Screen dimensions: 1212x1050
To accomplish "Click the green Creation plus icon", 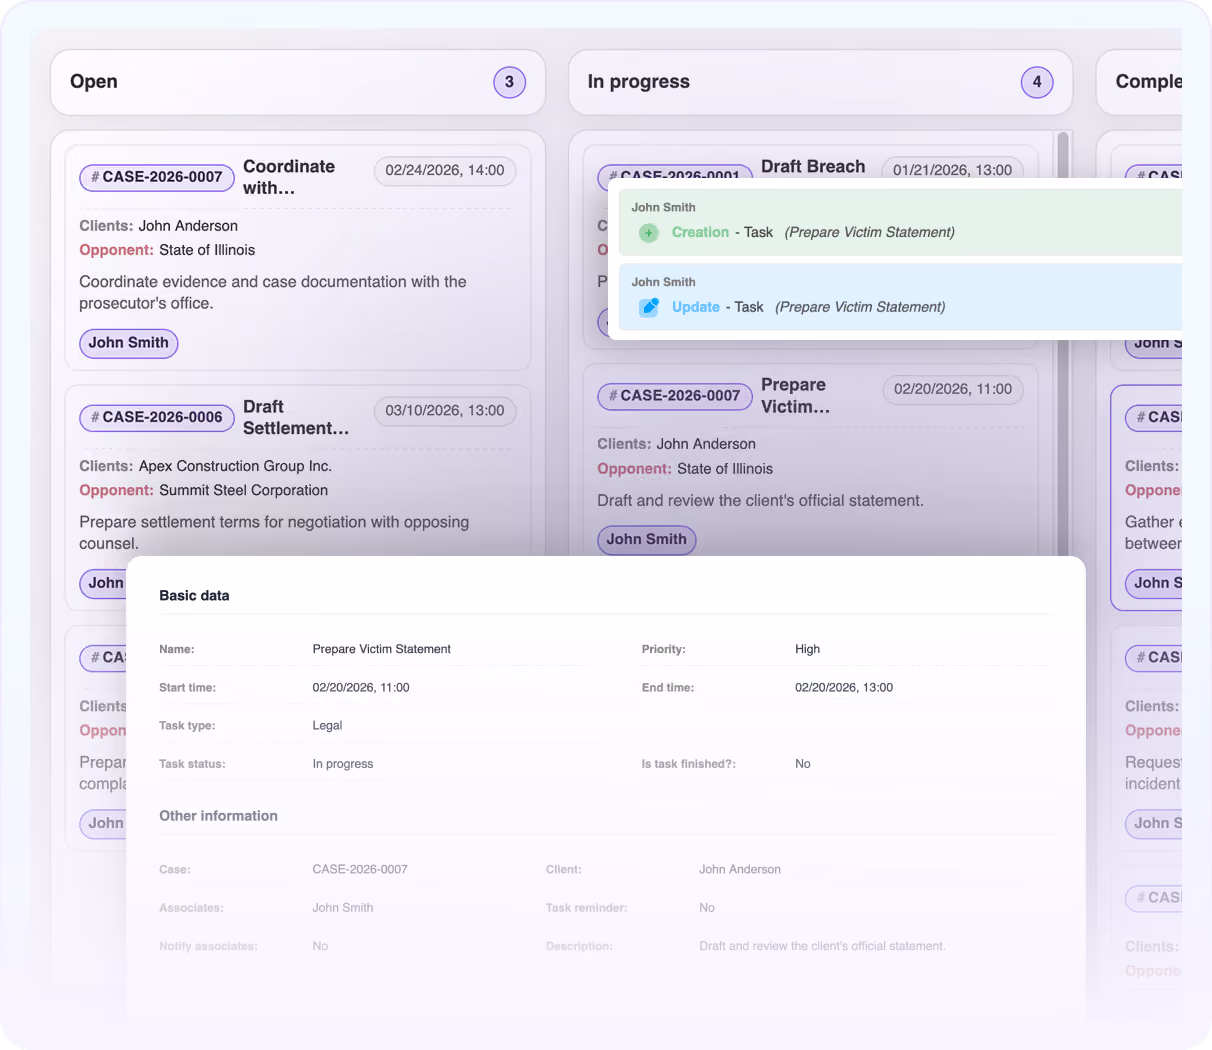I will pyautogui.click(x=648, y=233).
